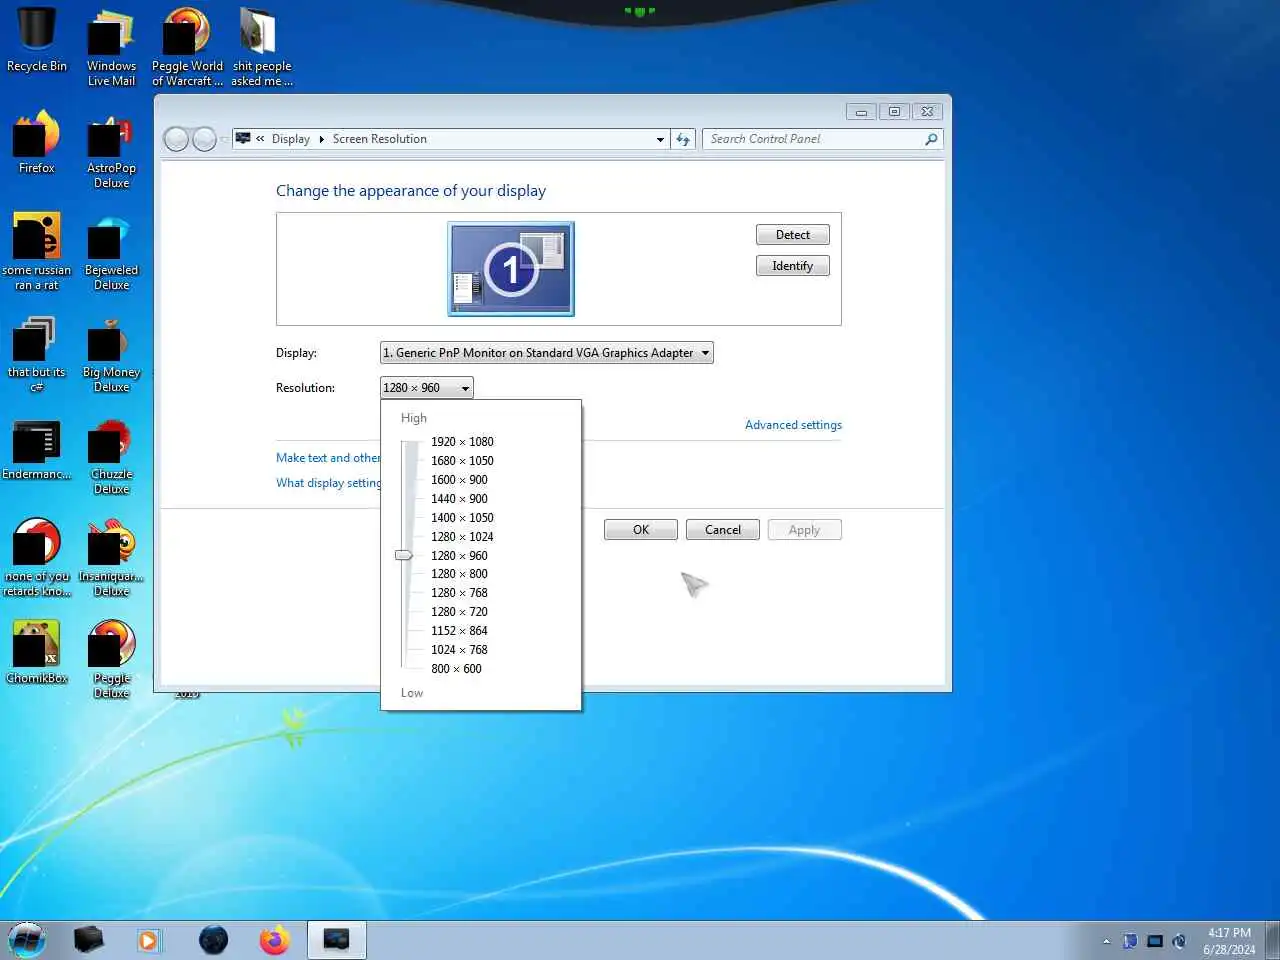Screen dimensions: 1280x960
Task: Choose 1680 × 1050 resolution
Action: pos(462,461)
